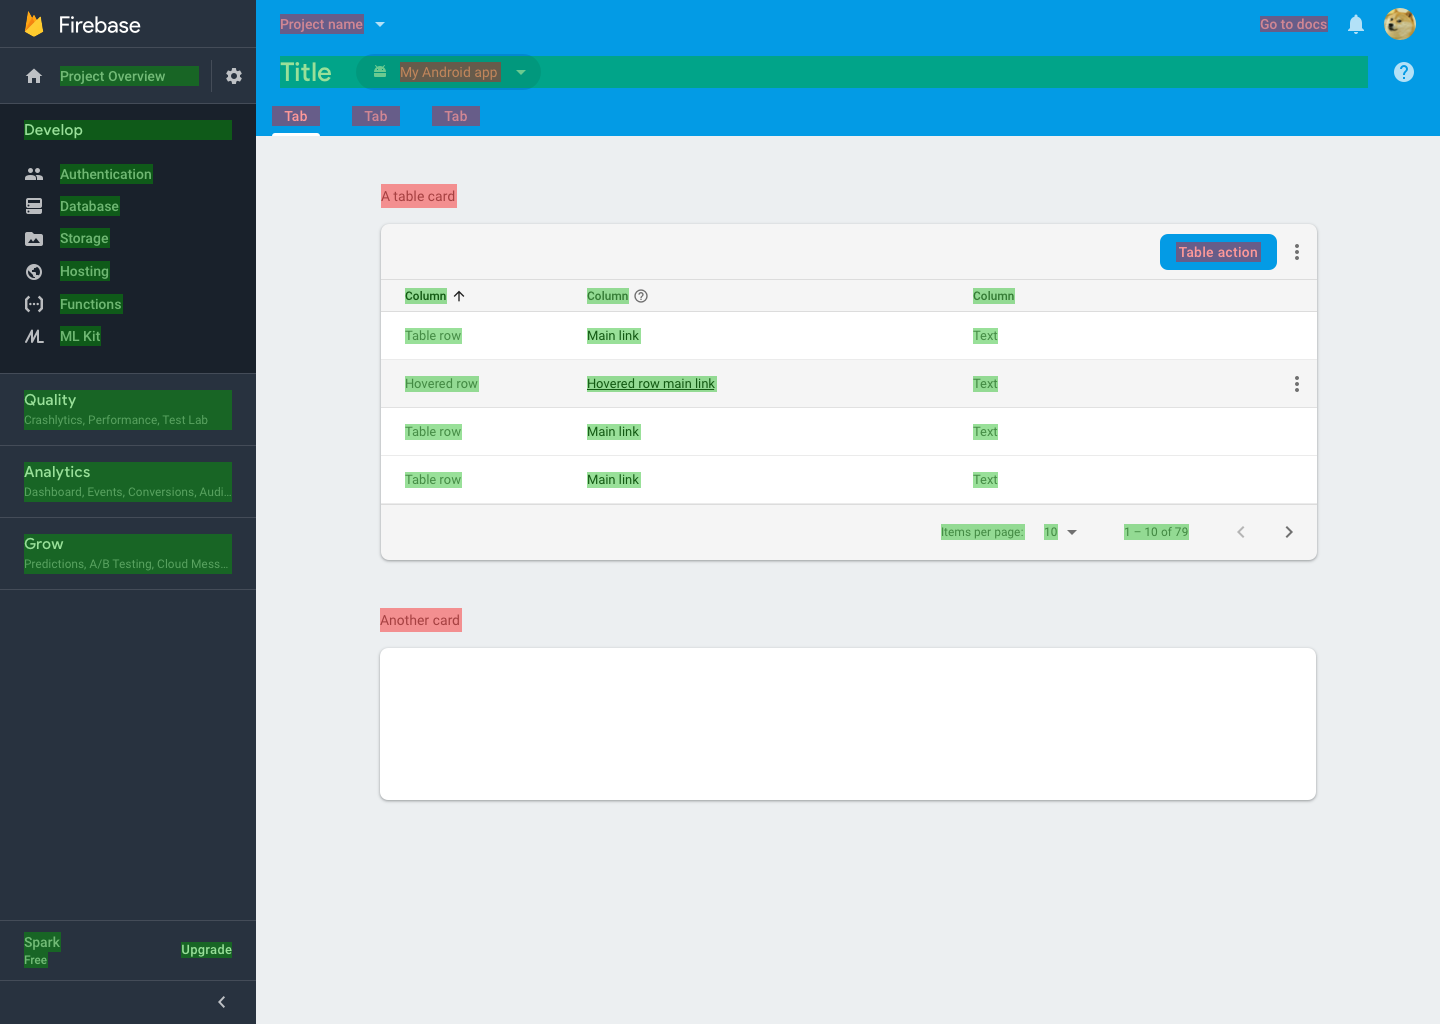This screenshot has height=1024, width=1440.
Task: Follow the Hovered row main link
Action: click(x=651, y=383)
